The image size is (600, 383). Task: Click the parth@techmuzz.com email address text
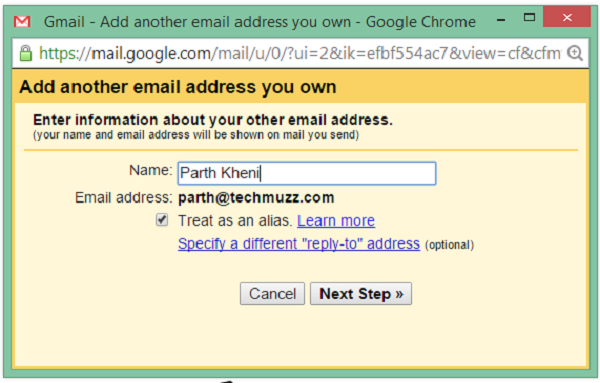[x=256, y=198]
